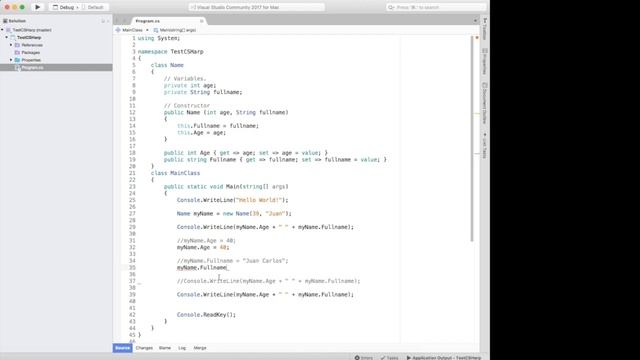The height and width of the screenshot is (360, 640).
Task: Open the Document Outline side pad
Action: point(485,103)
